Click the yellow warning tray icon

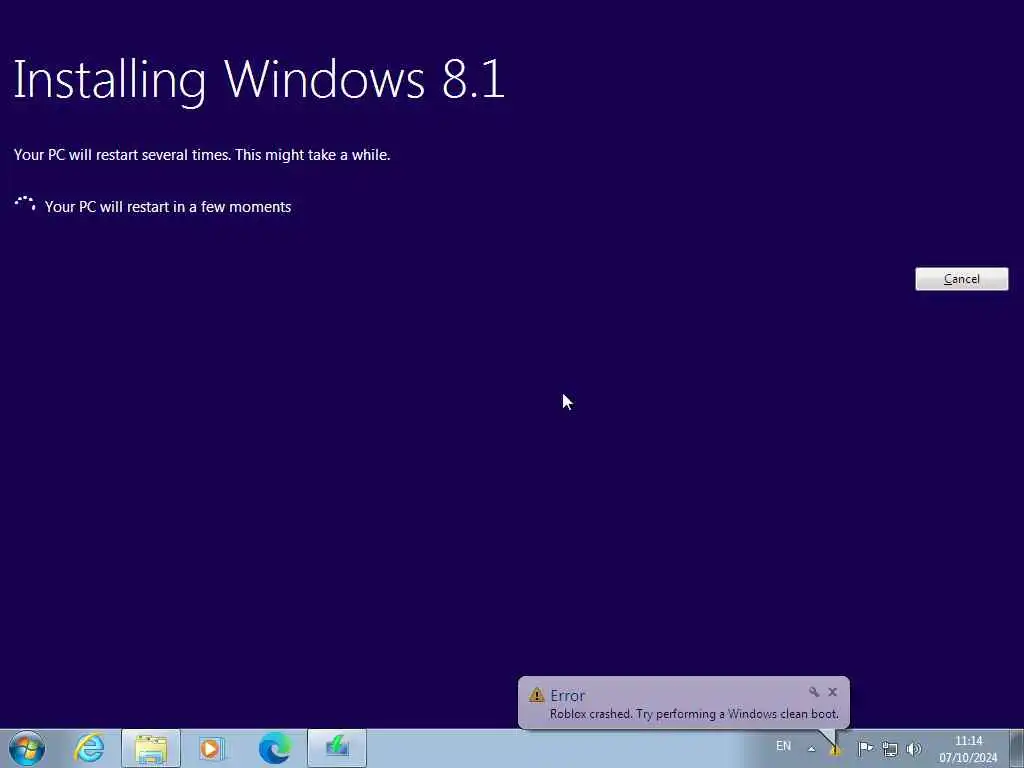coord(835,751)
